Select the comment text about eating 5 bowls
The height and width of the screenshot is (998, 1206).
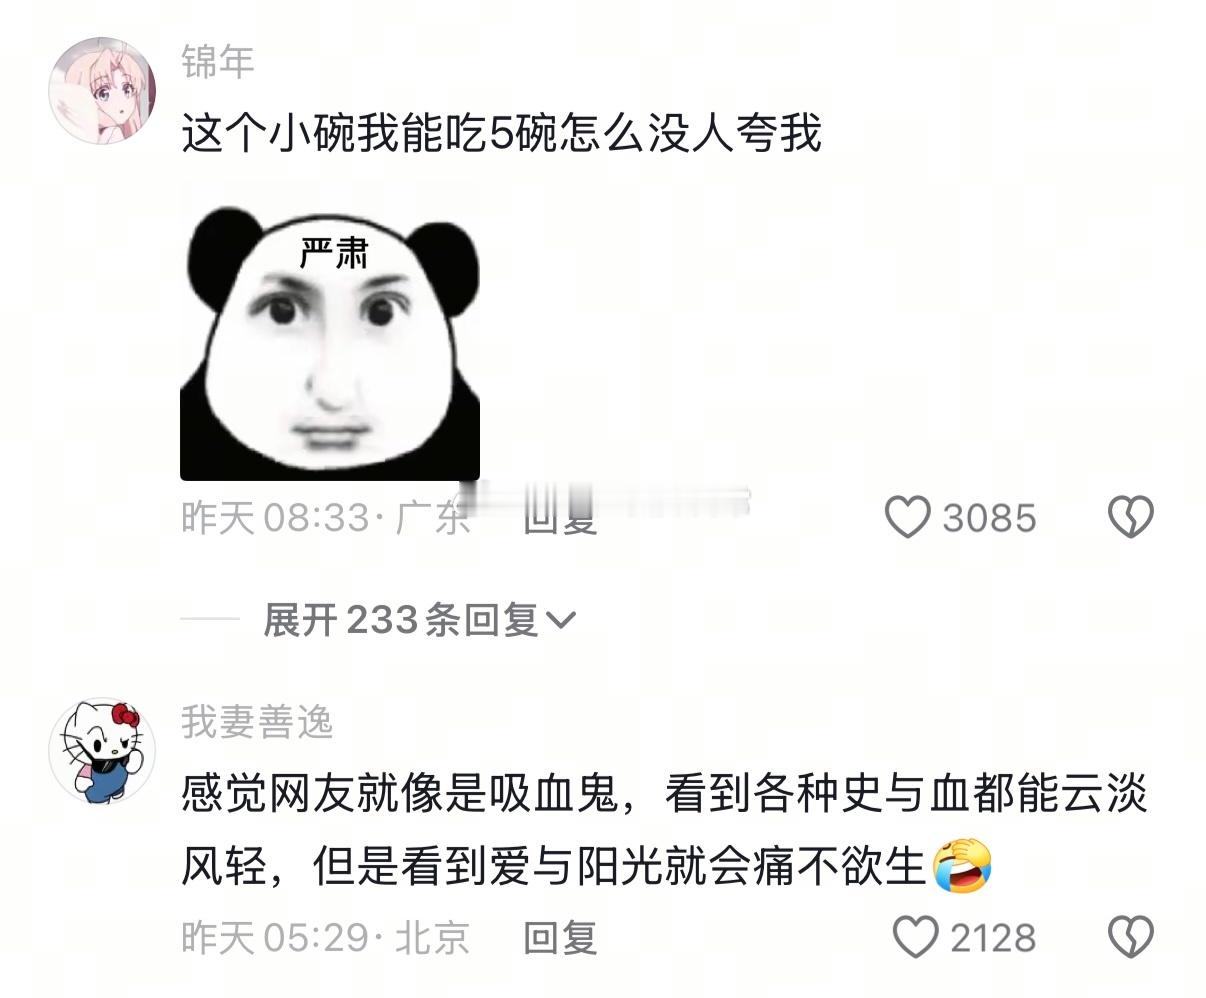[x=501, y=133]
